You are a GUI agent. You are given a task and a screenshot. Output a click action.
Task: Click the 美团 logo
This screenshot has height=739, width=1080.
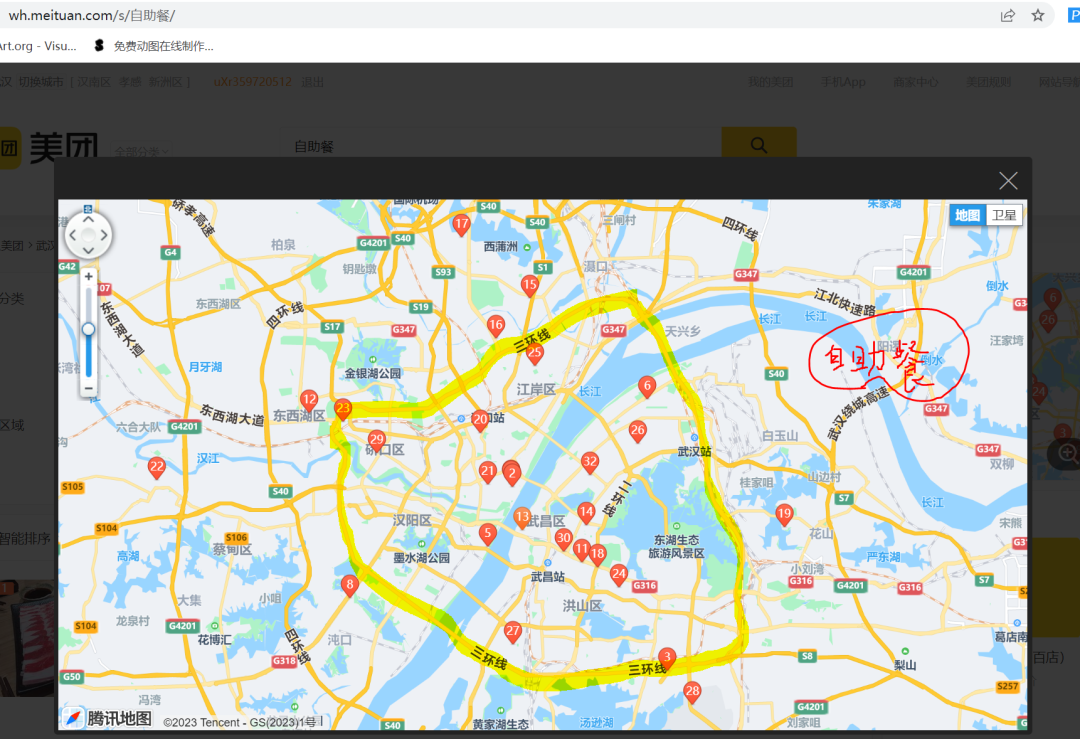[x=48, y=147]
